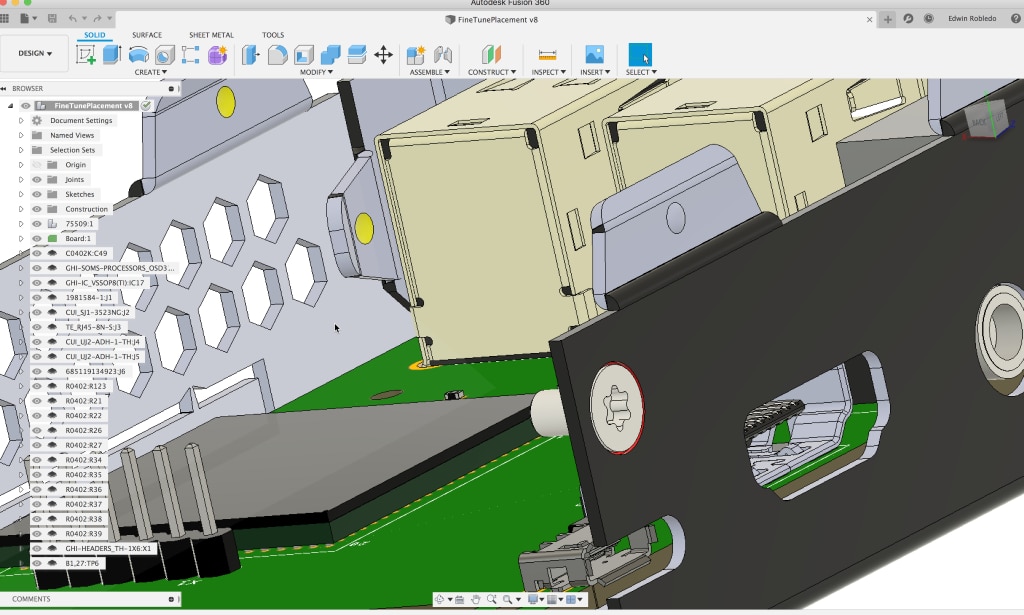Expand the Named Views node
Viewport: 1024px width, 615px height.
click(21, 135)
